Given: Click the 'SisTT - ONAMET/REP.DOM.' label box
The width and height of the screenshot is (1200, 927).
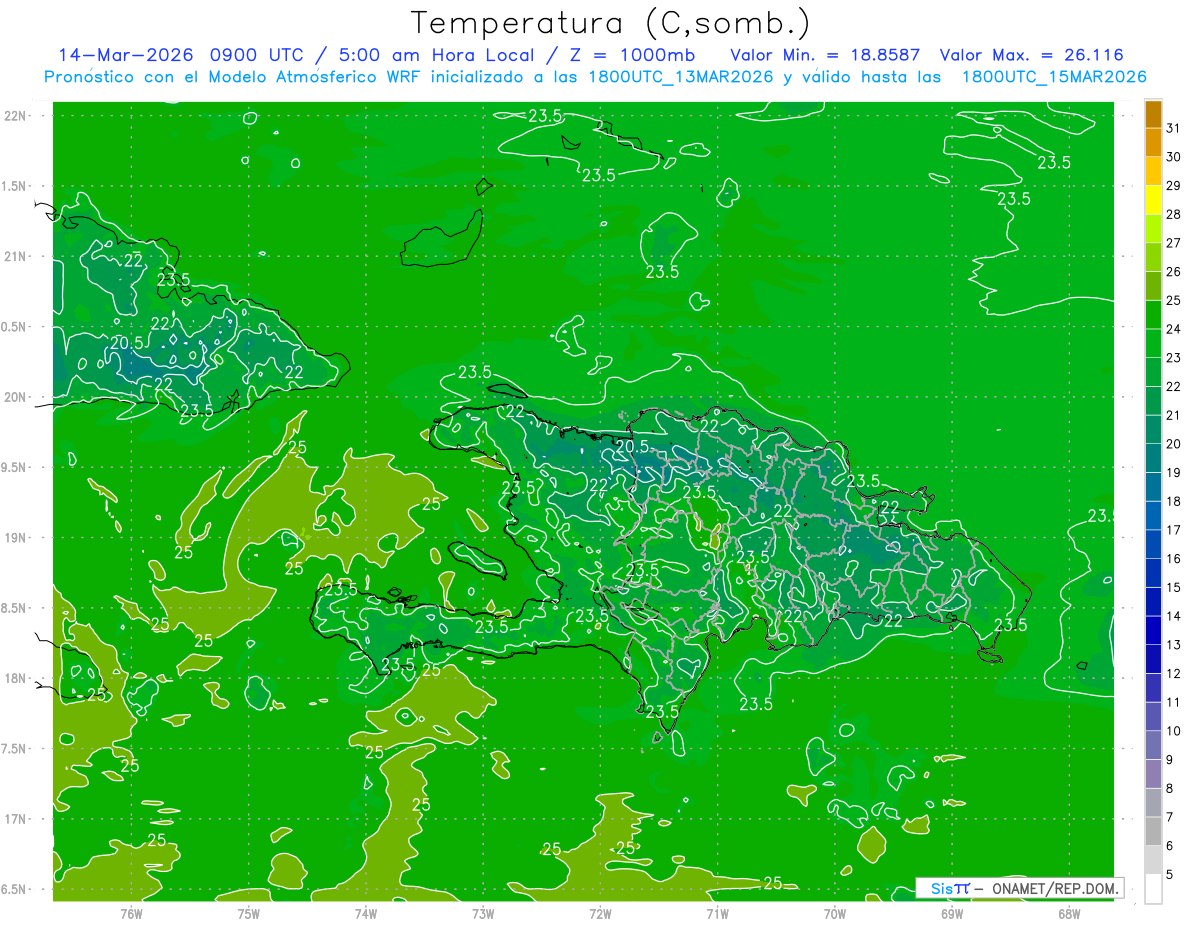Looking at the screenshot, I should tap(1020, 888).
